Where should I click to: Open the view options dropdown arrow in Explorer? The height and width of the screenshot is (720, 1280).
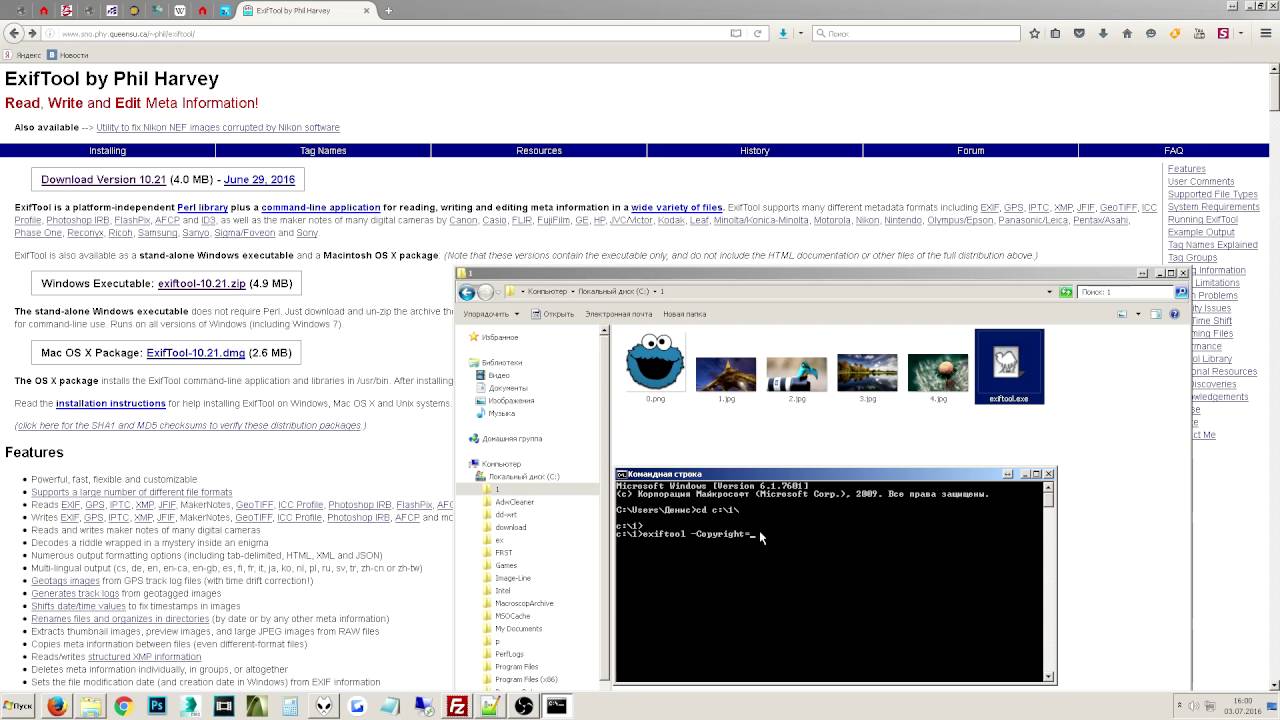[1137, 314]
